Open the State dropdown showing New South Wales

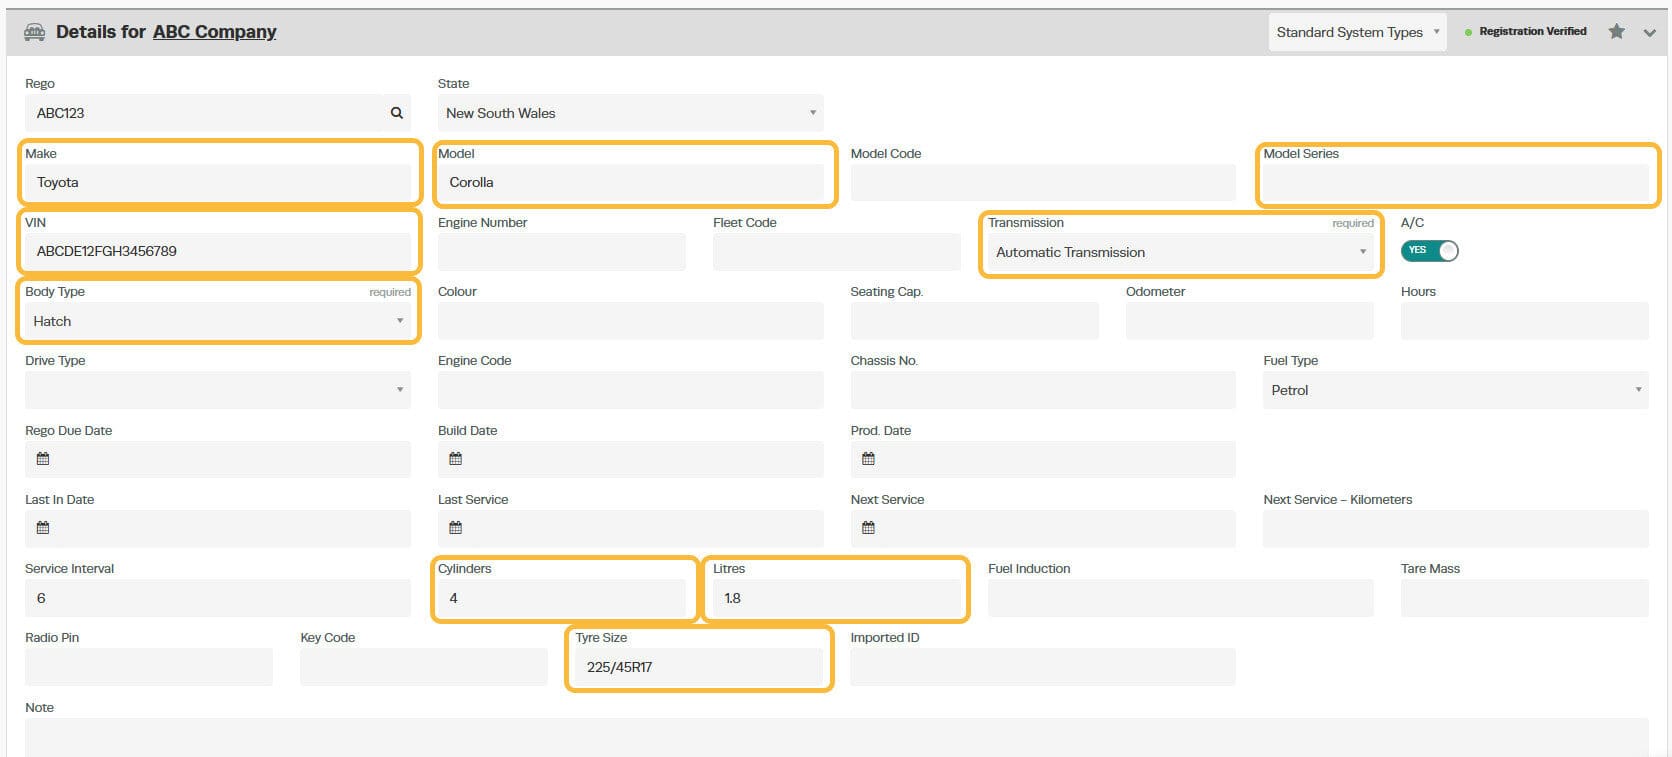[x=630, y=113]
